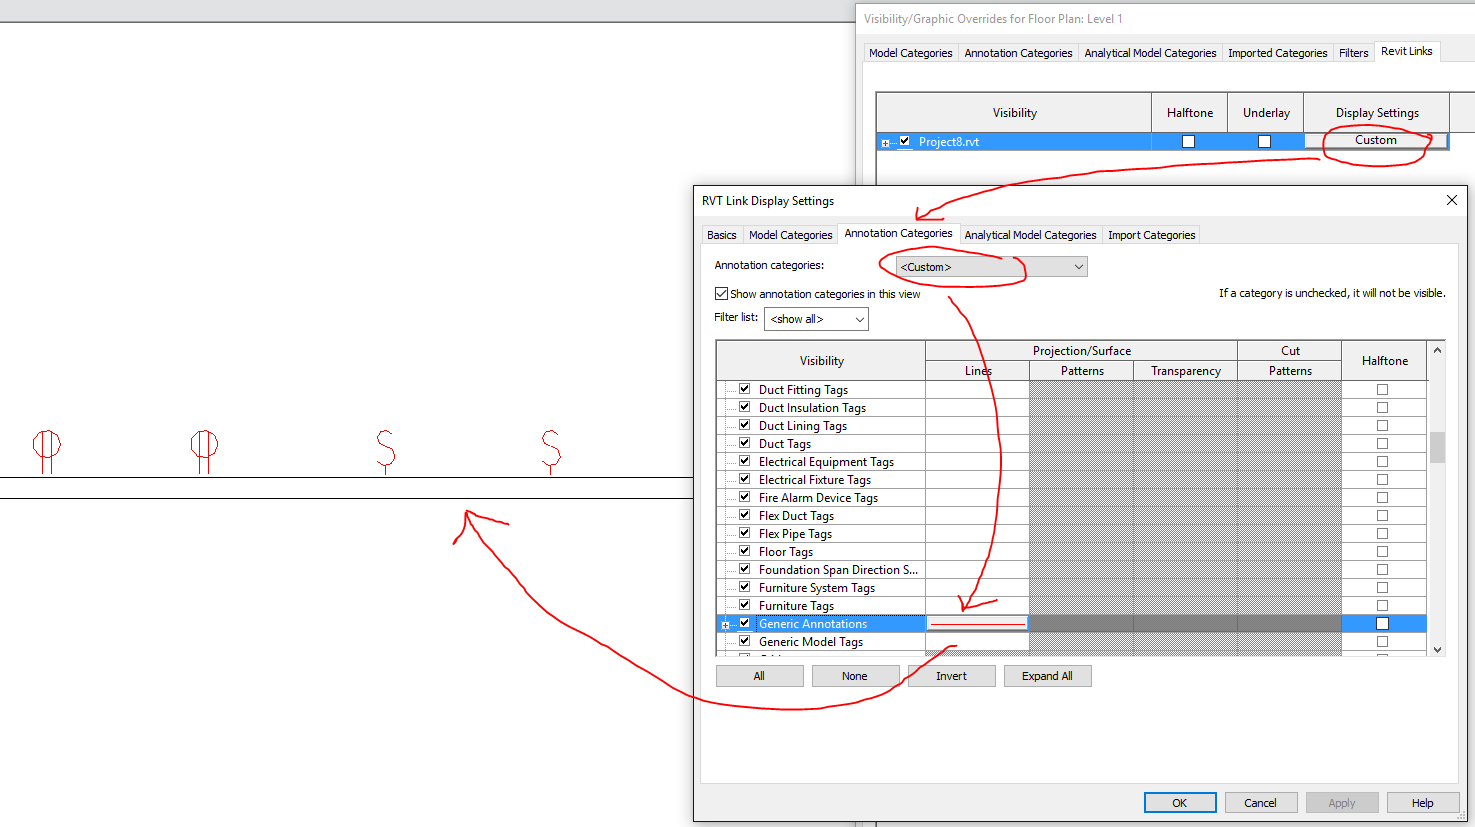Viewport: 1475px width, 827px height.
Task: Click the Halftone column header in category table
Action: pyautogui.click(x=1384, y=361)
